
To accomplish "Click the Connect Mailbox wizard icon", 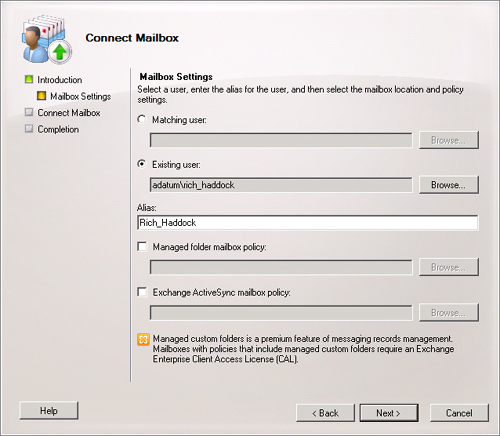I will (47, 39).
